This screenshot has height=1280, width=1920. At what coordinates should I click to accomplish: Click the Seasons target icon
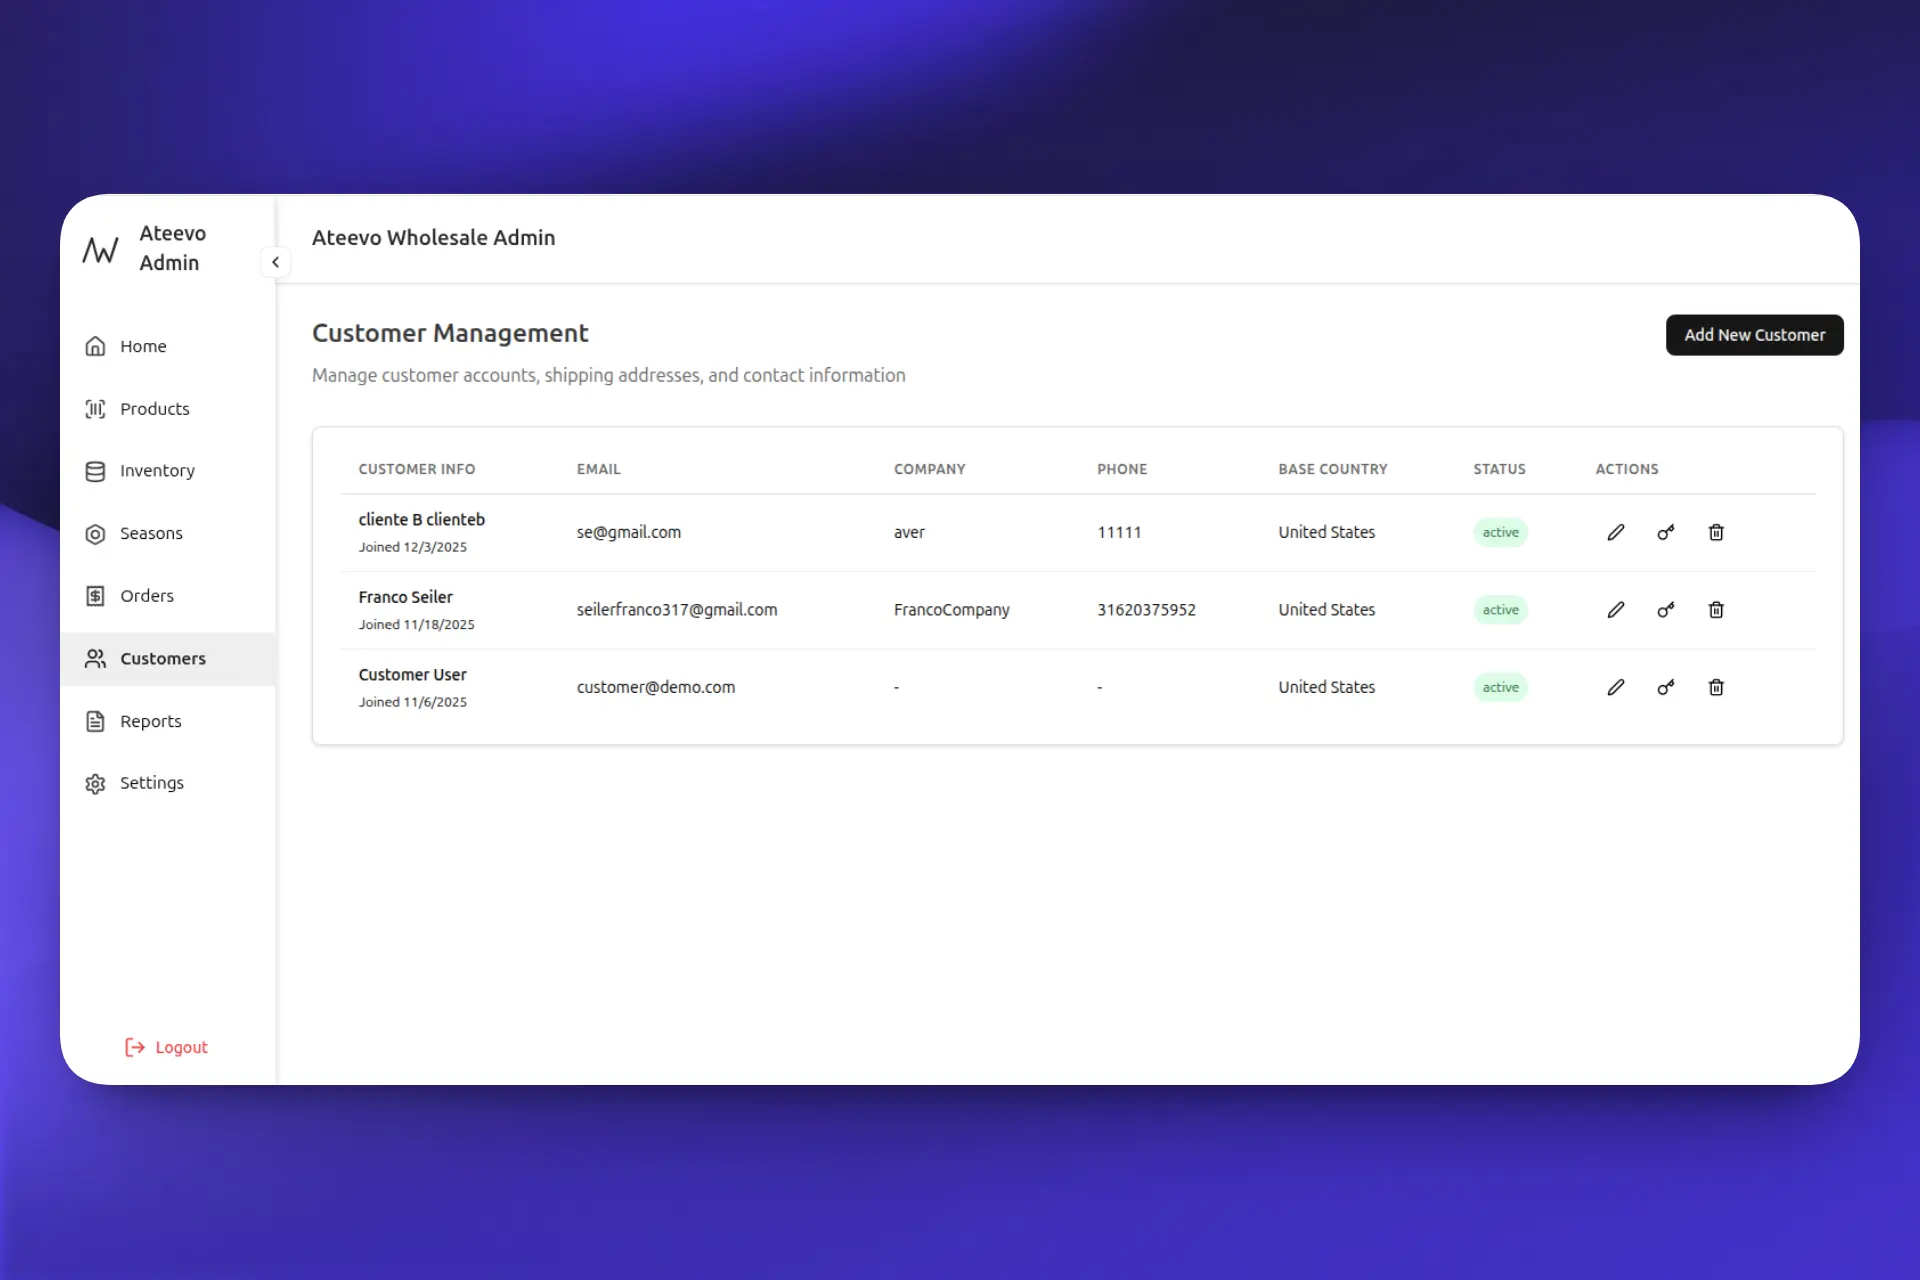point(95,534)
